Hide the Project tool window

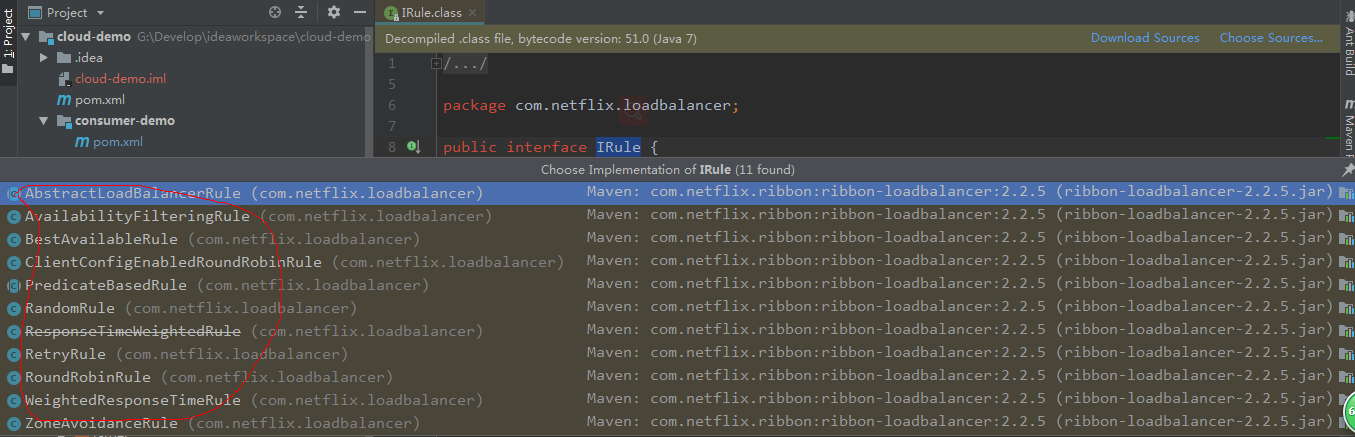click(360, 13)
